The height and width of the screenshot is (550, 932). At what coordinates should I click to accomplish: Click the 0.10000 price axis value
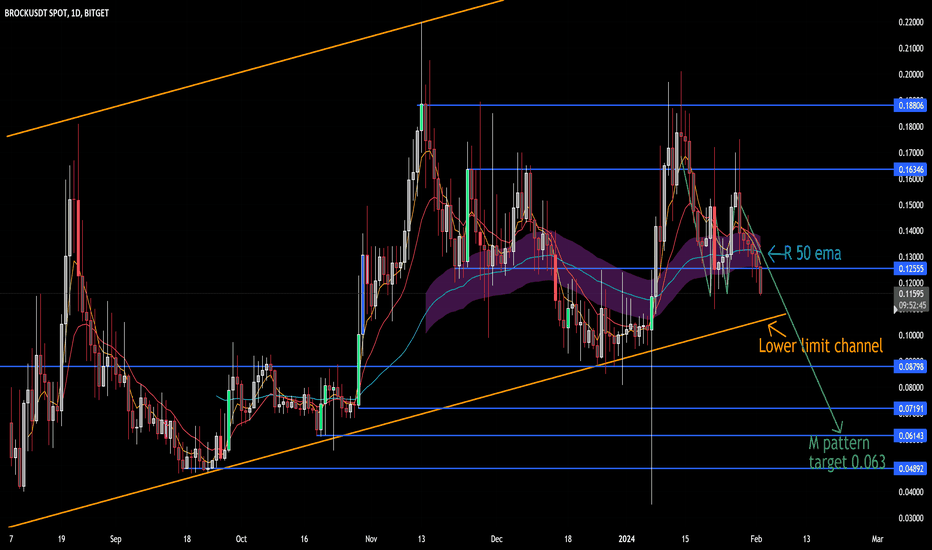[911, 335]
